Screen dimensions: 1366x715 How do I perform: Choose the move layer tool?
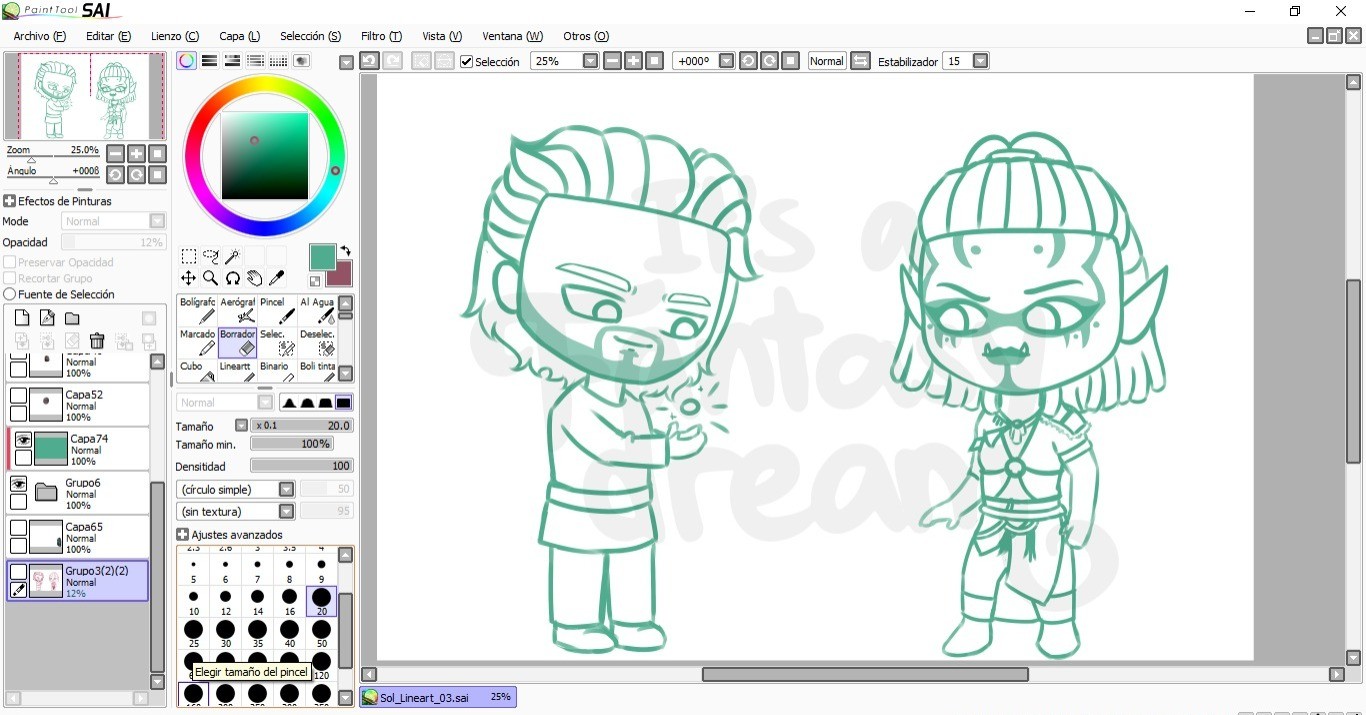coord(188,278)
